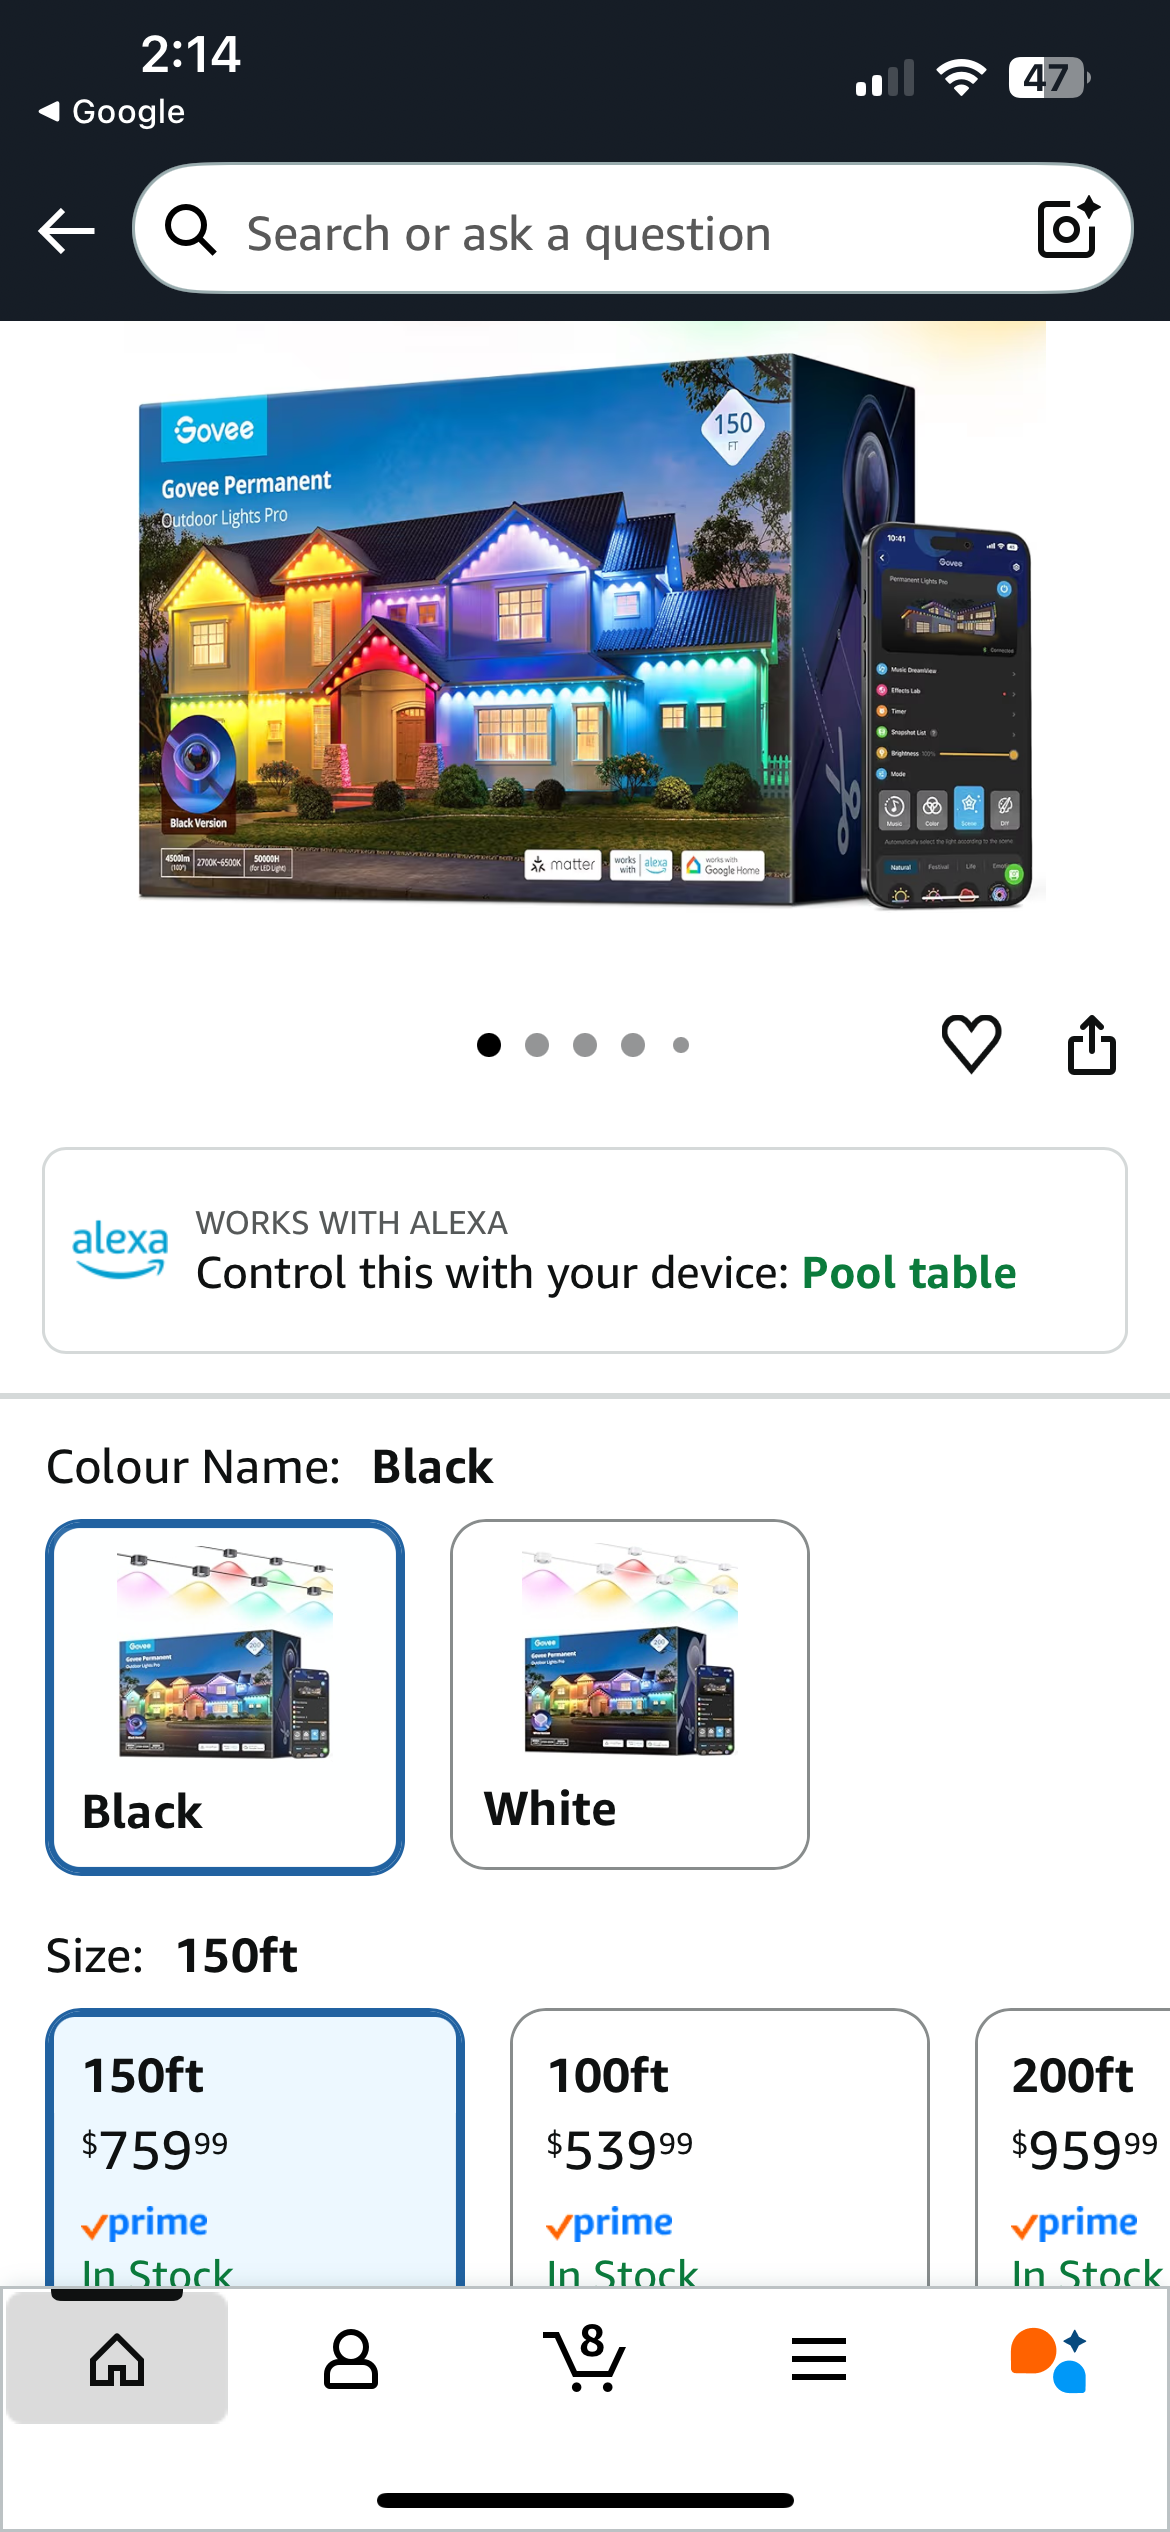Return to Google app link
The height and width of the screenshot is (2532, 1170).
111,111
